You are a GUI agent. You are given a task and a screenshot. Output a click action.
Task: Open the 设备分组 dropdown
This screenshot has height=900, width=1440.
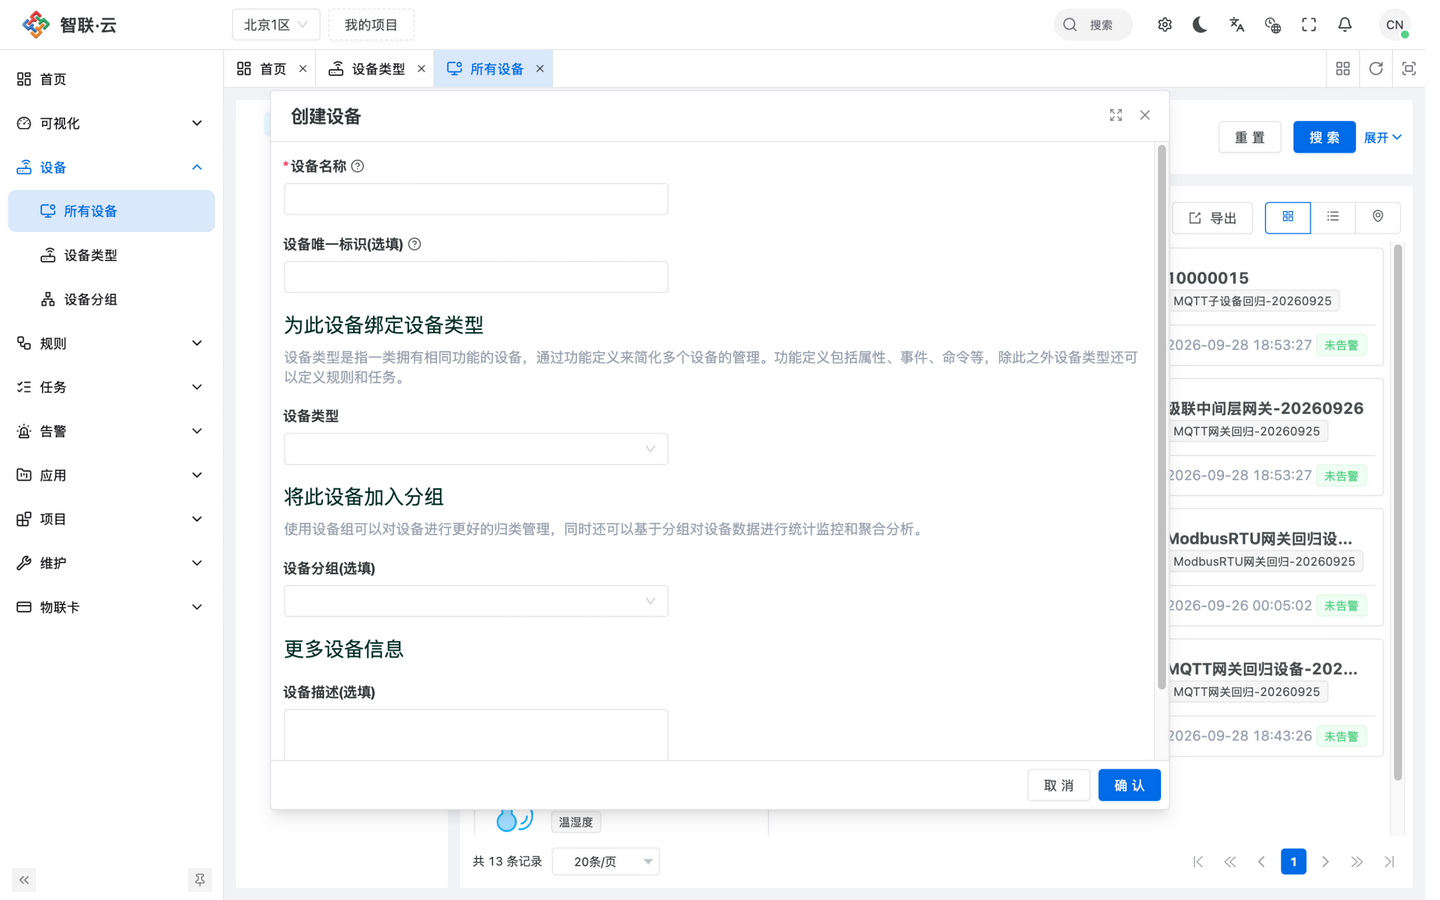tap(476, 601)
